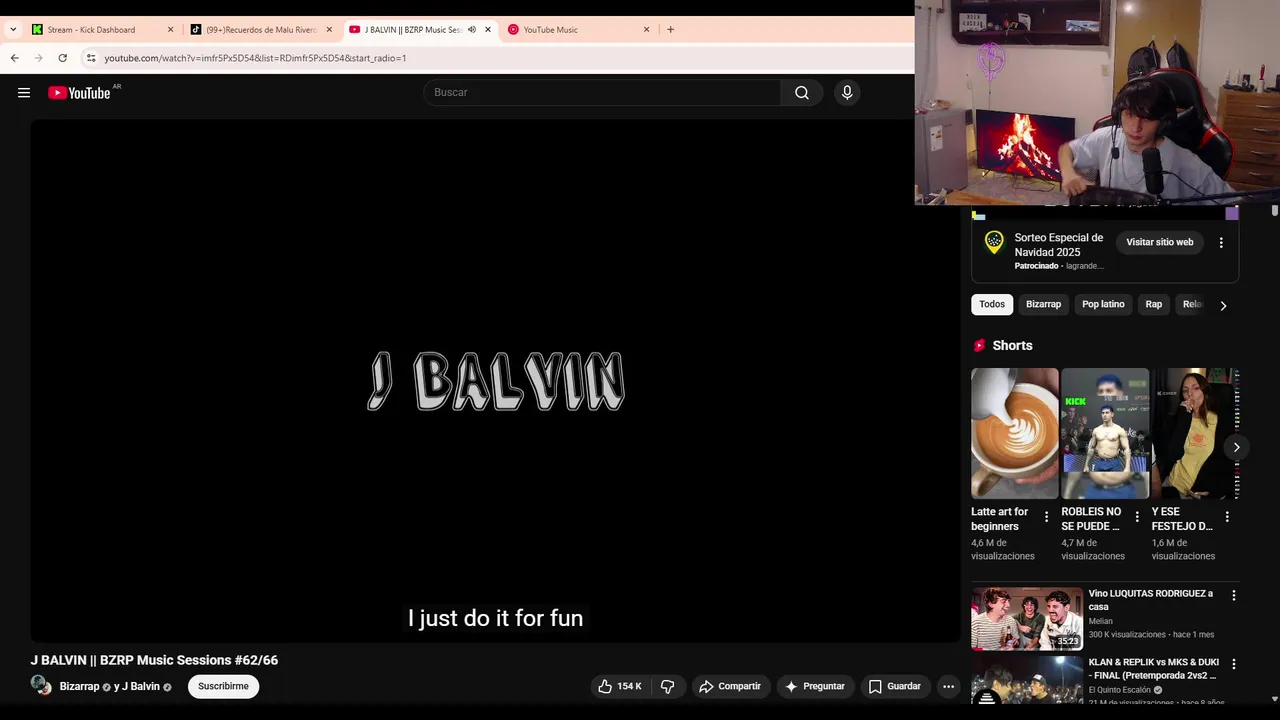The image size is (1280, 720).
Task: Mute the tab using speaker icon
Action: coord(472,30)
